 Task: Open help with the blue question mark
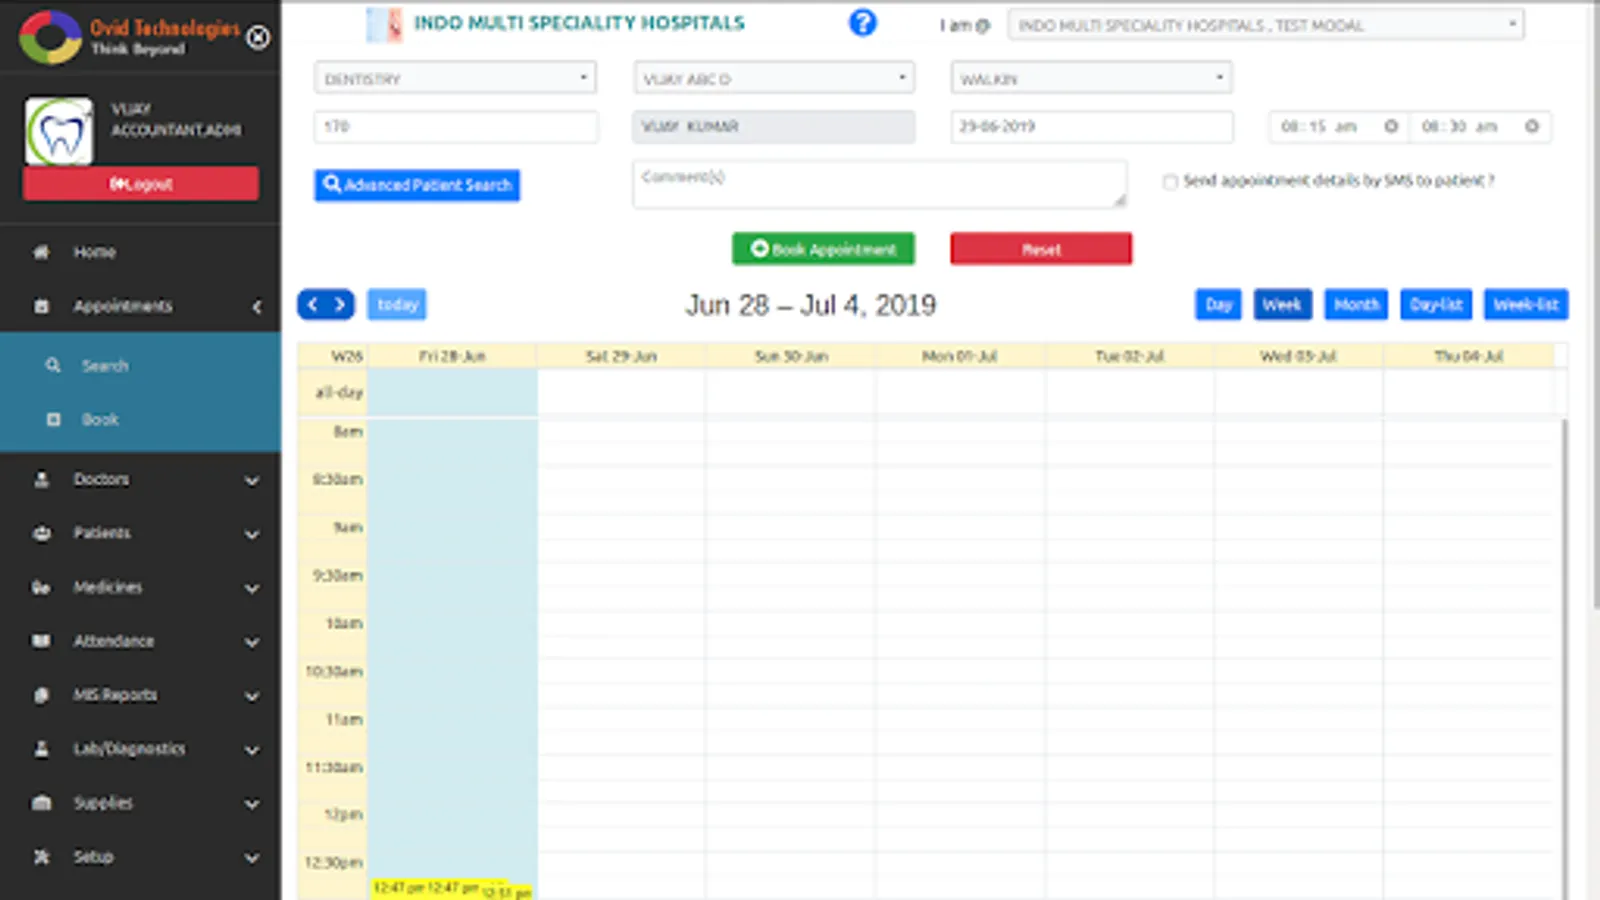863,23
